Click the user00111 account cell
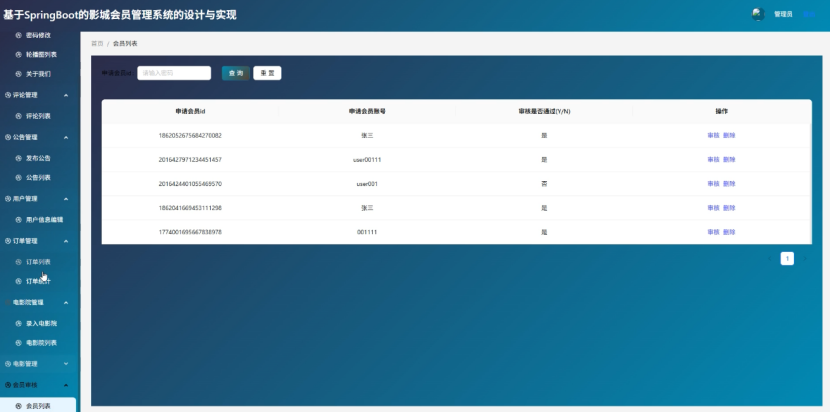The height and width of the screenshot is (412, 830). coord(367,159)
